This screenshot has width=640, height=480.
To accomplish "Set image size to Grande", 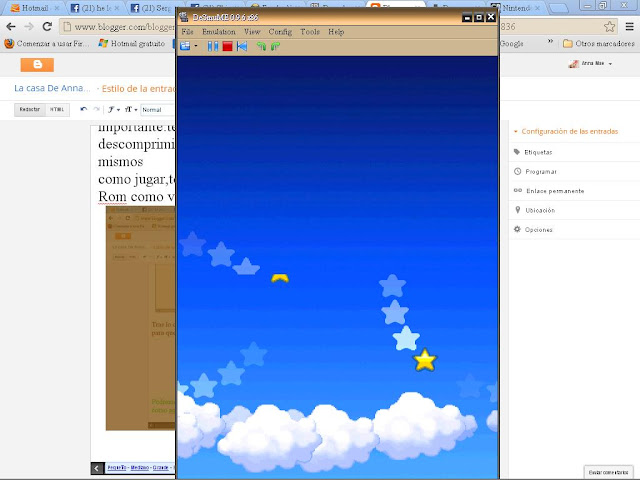I will point(160,467).
